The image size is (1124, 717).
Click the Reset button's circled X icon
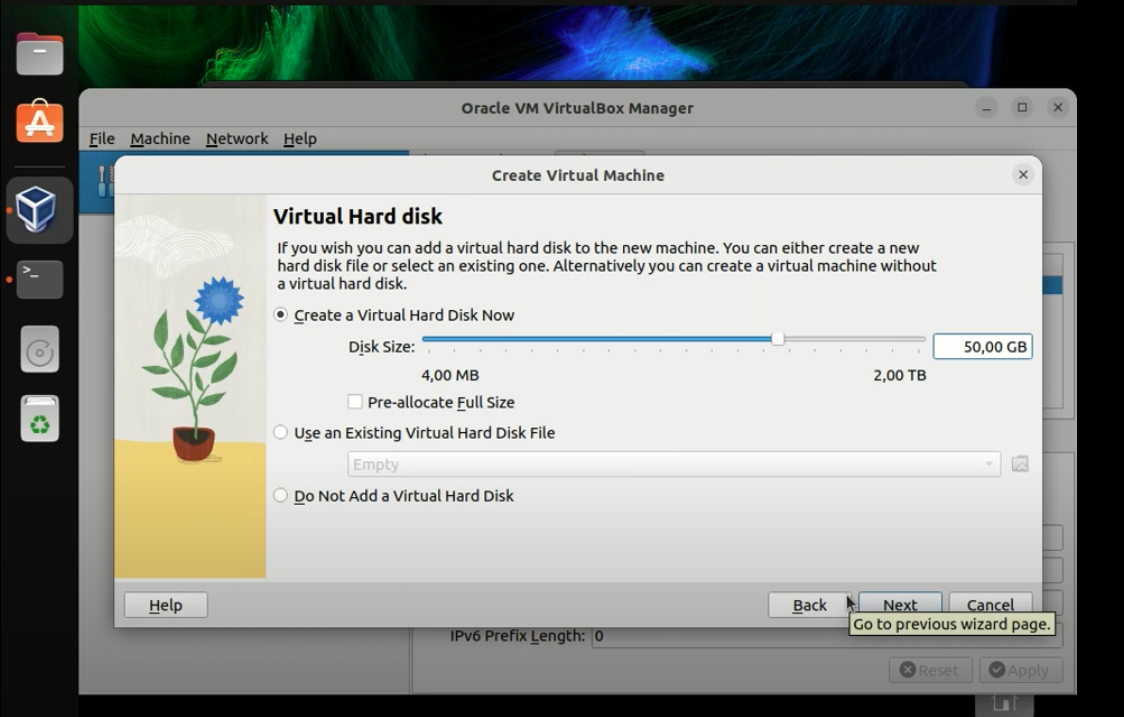[x=906, y=670]
